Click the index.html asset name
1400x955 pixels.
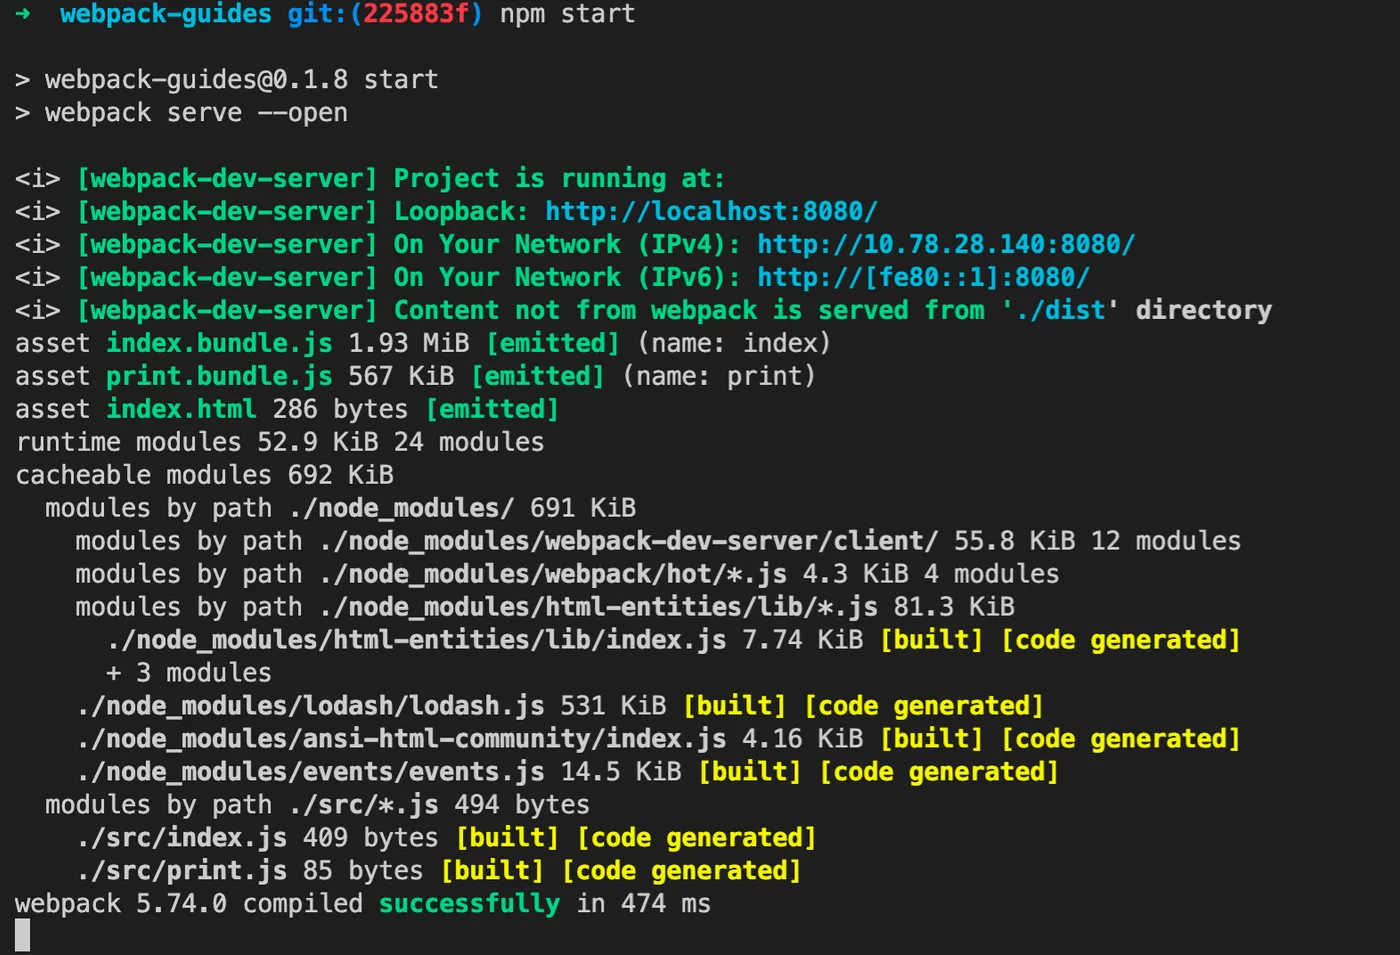[x=181, y=409]
